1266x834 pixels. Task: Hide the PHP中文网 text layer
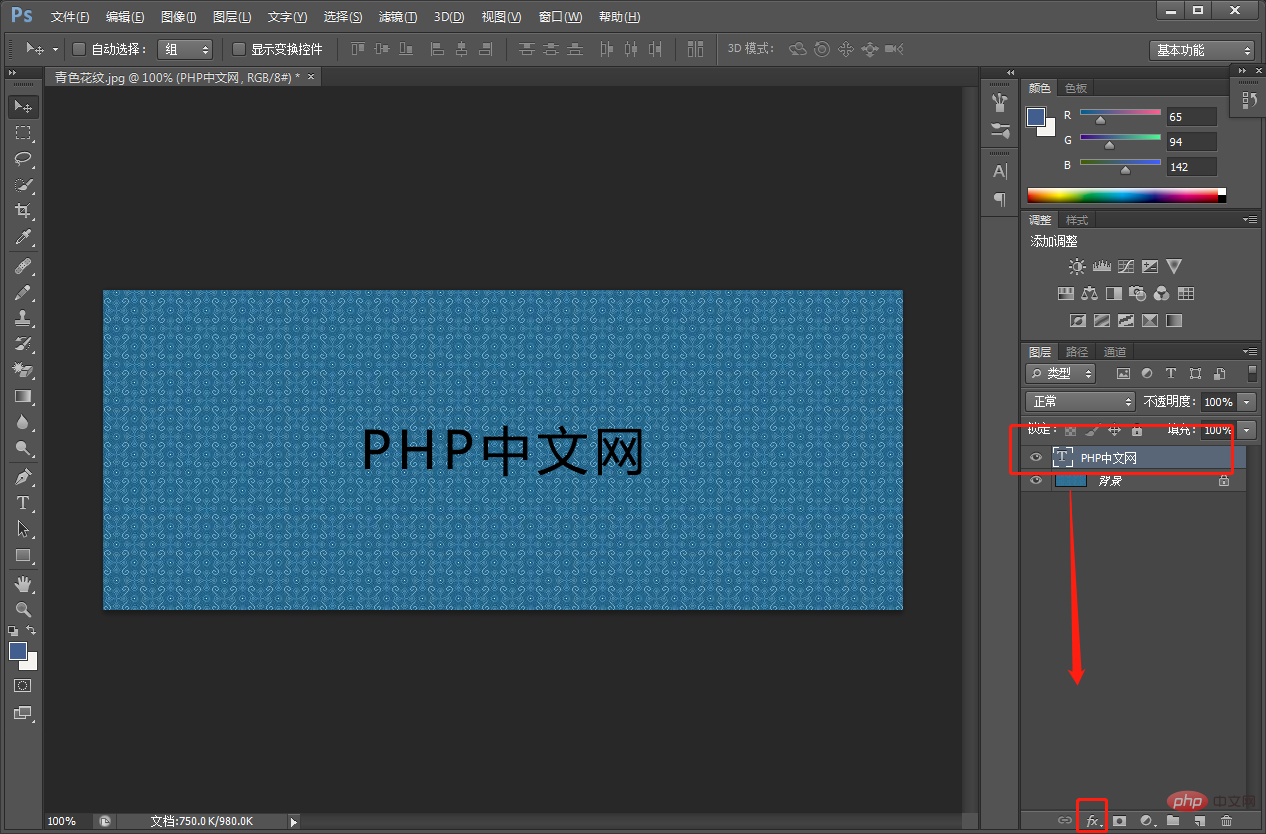point(1036,458)
